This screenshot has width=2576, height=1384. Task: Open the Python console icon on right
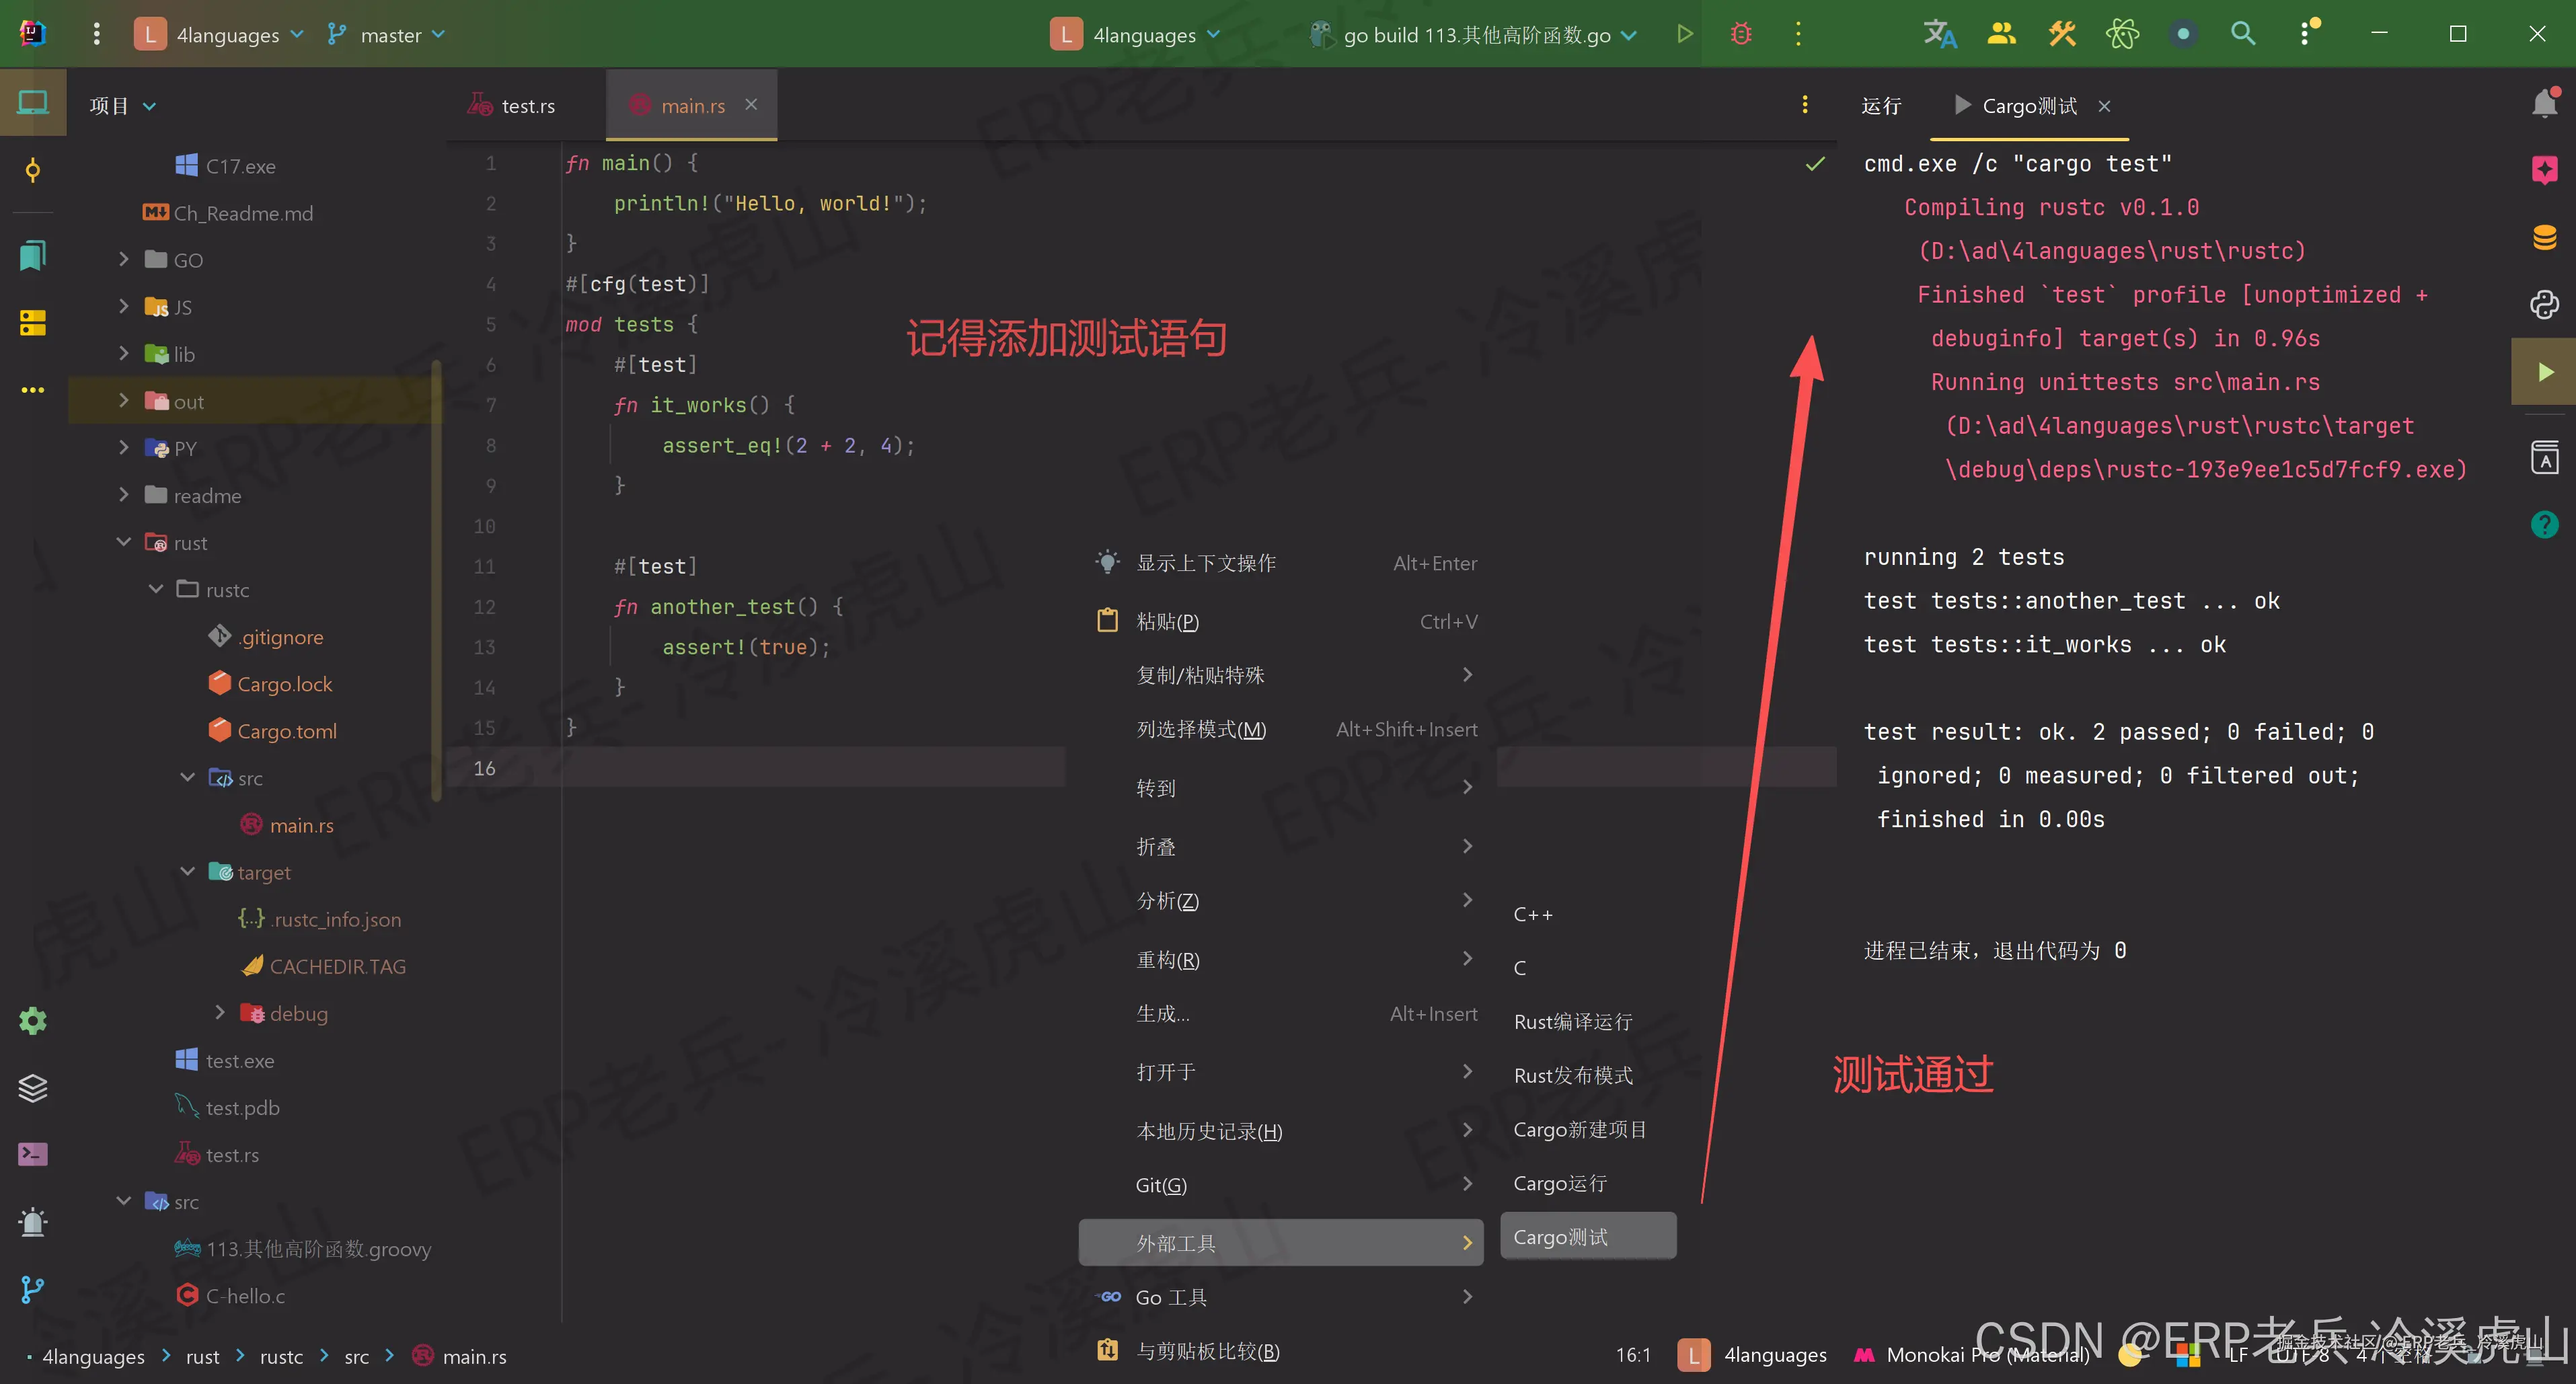pyautogui.click(x=2544, y=305)
